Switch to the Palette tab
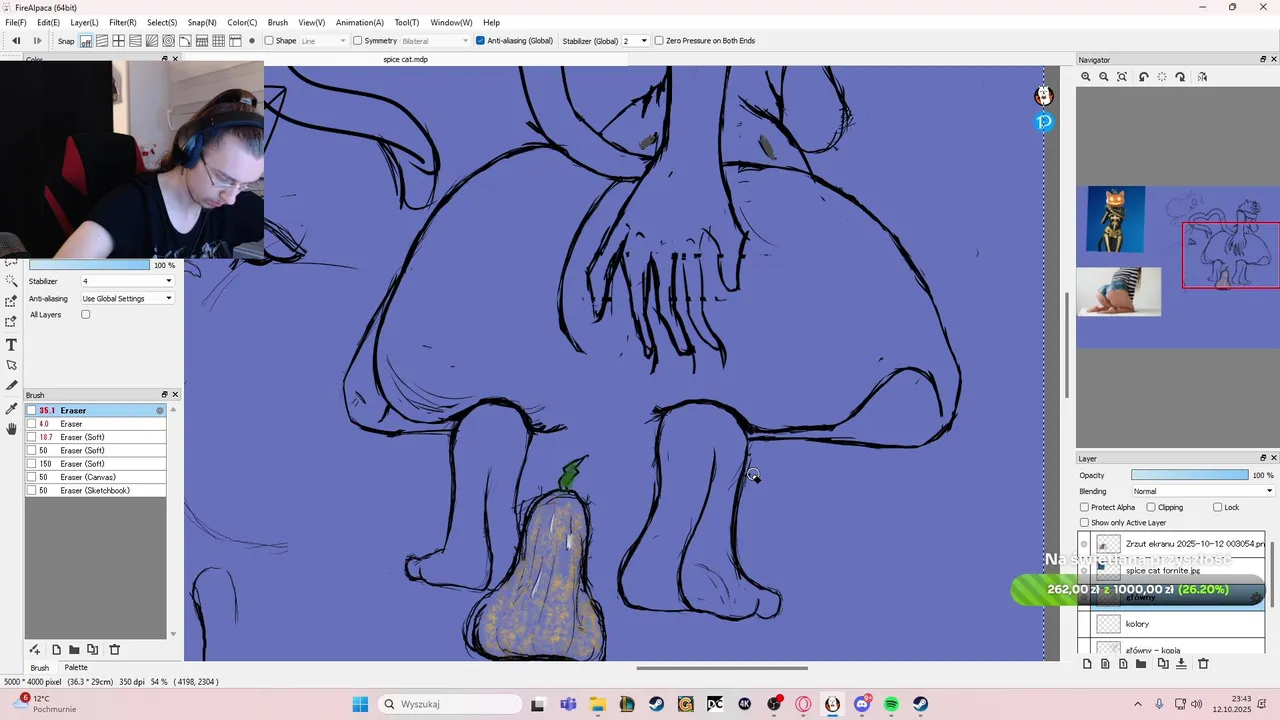 coord(76,667)
